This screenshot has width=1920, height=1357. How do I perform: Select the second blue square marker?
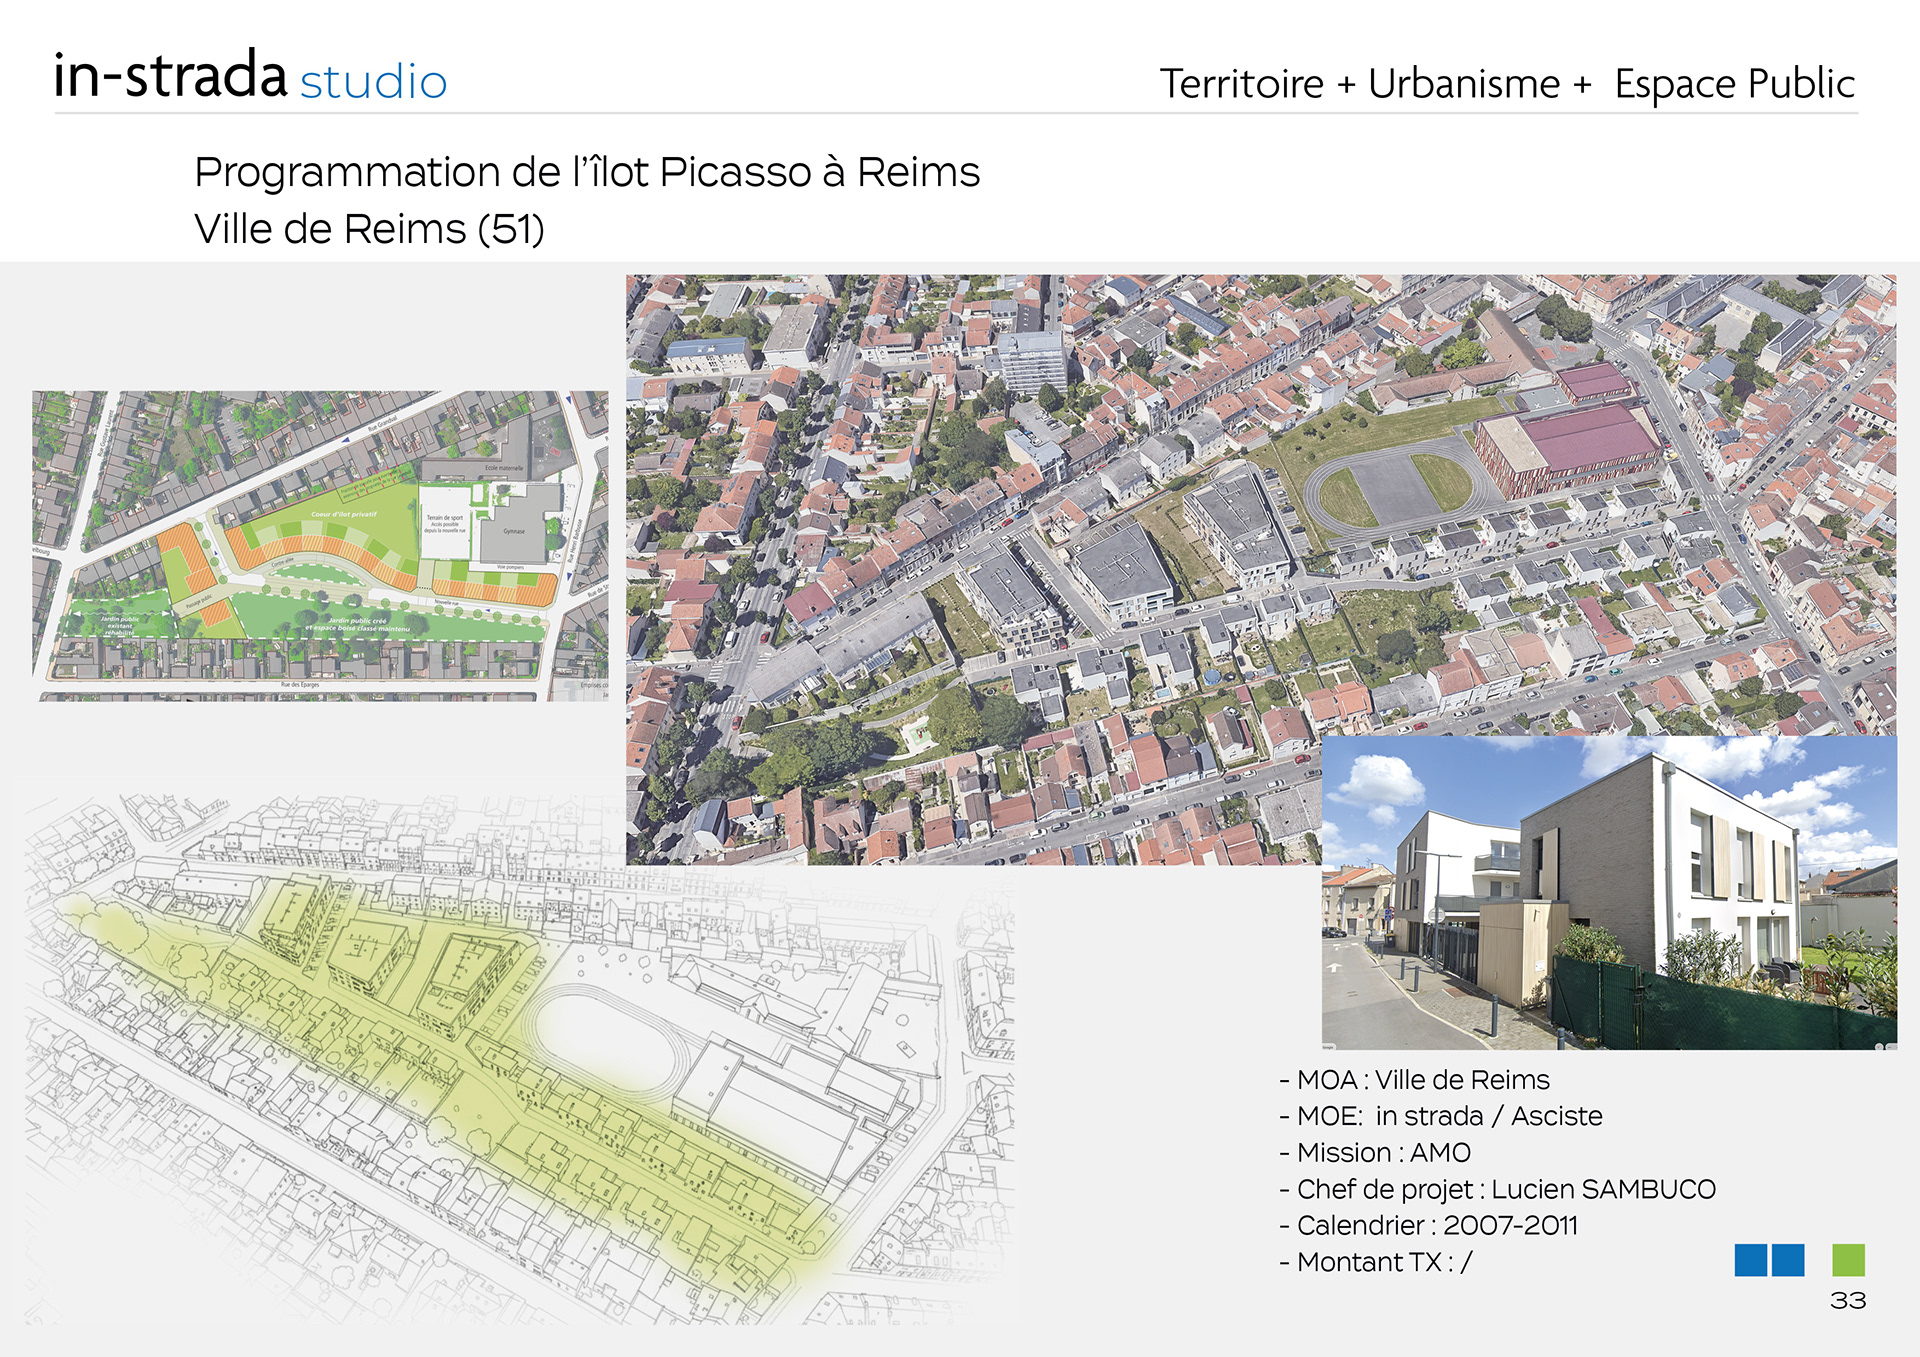(1788, 1260)
